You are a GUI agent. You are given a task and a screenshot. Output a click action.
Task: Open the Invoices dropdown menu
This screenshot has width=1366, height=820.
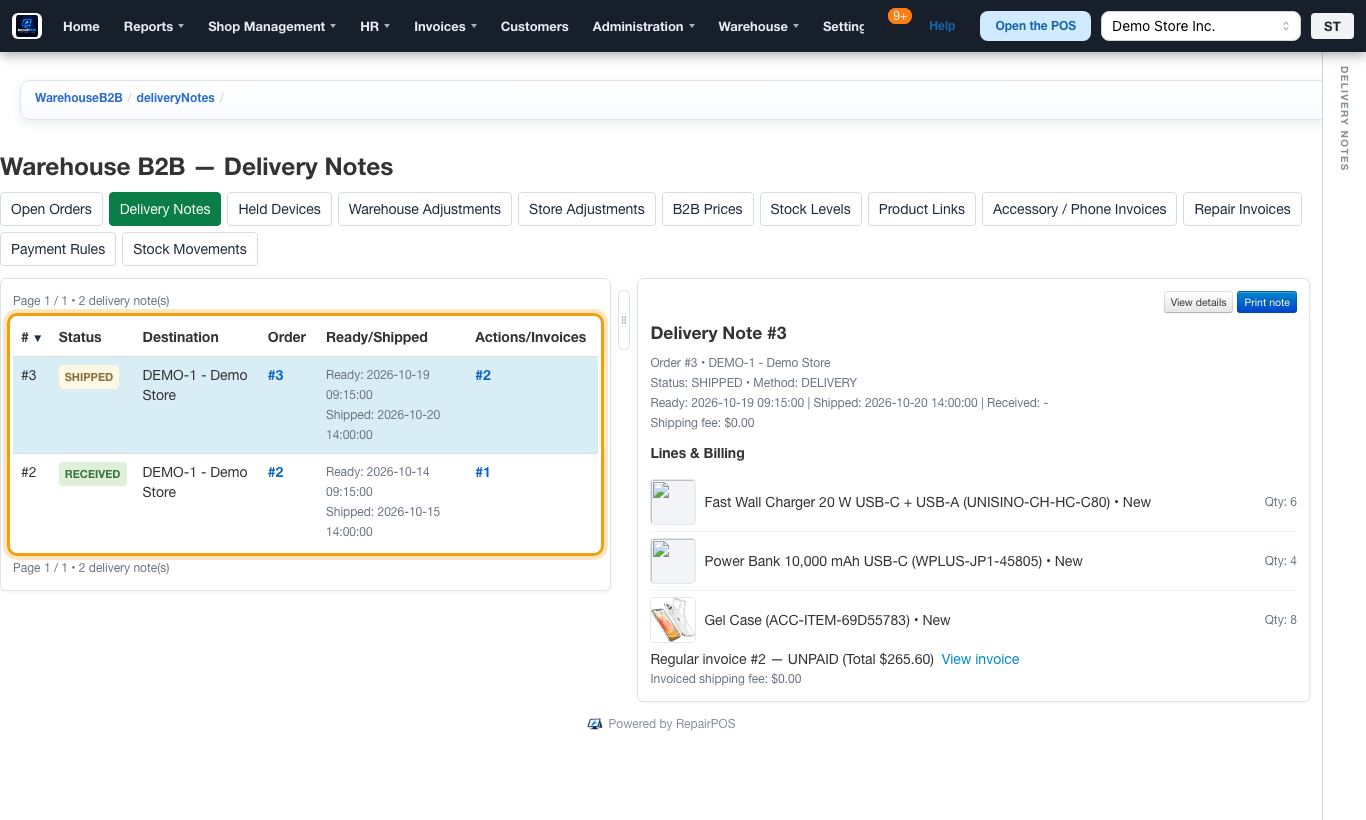446,26
